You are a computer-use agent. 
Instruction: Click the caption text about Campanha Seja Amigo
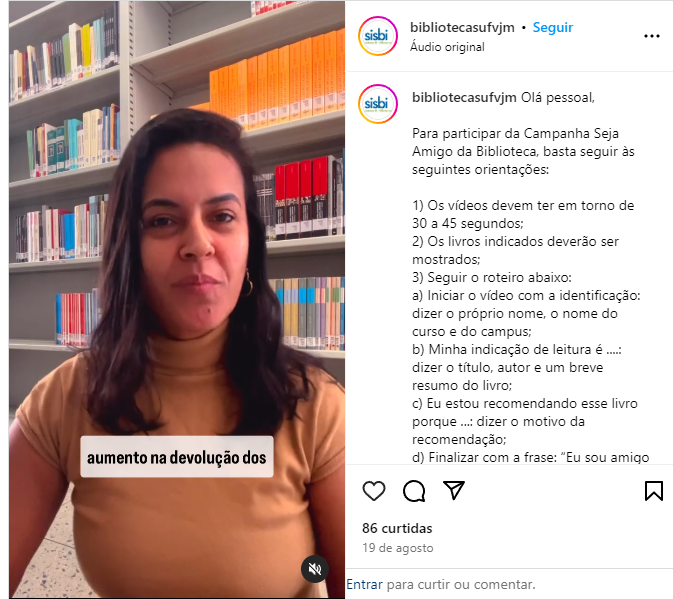click(523, 151)
